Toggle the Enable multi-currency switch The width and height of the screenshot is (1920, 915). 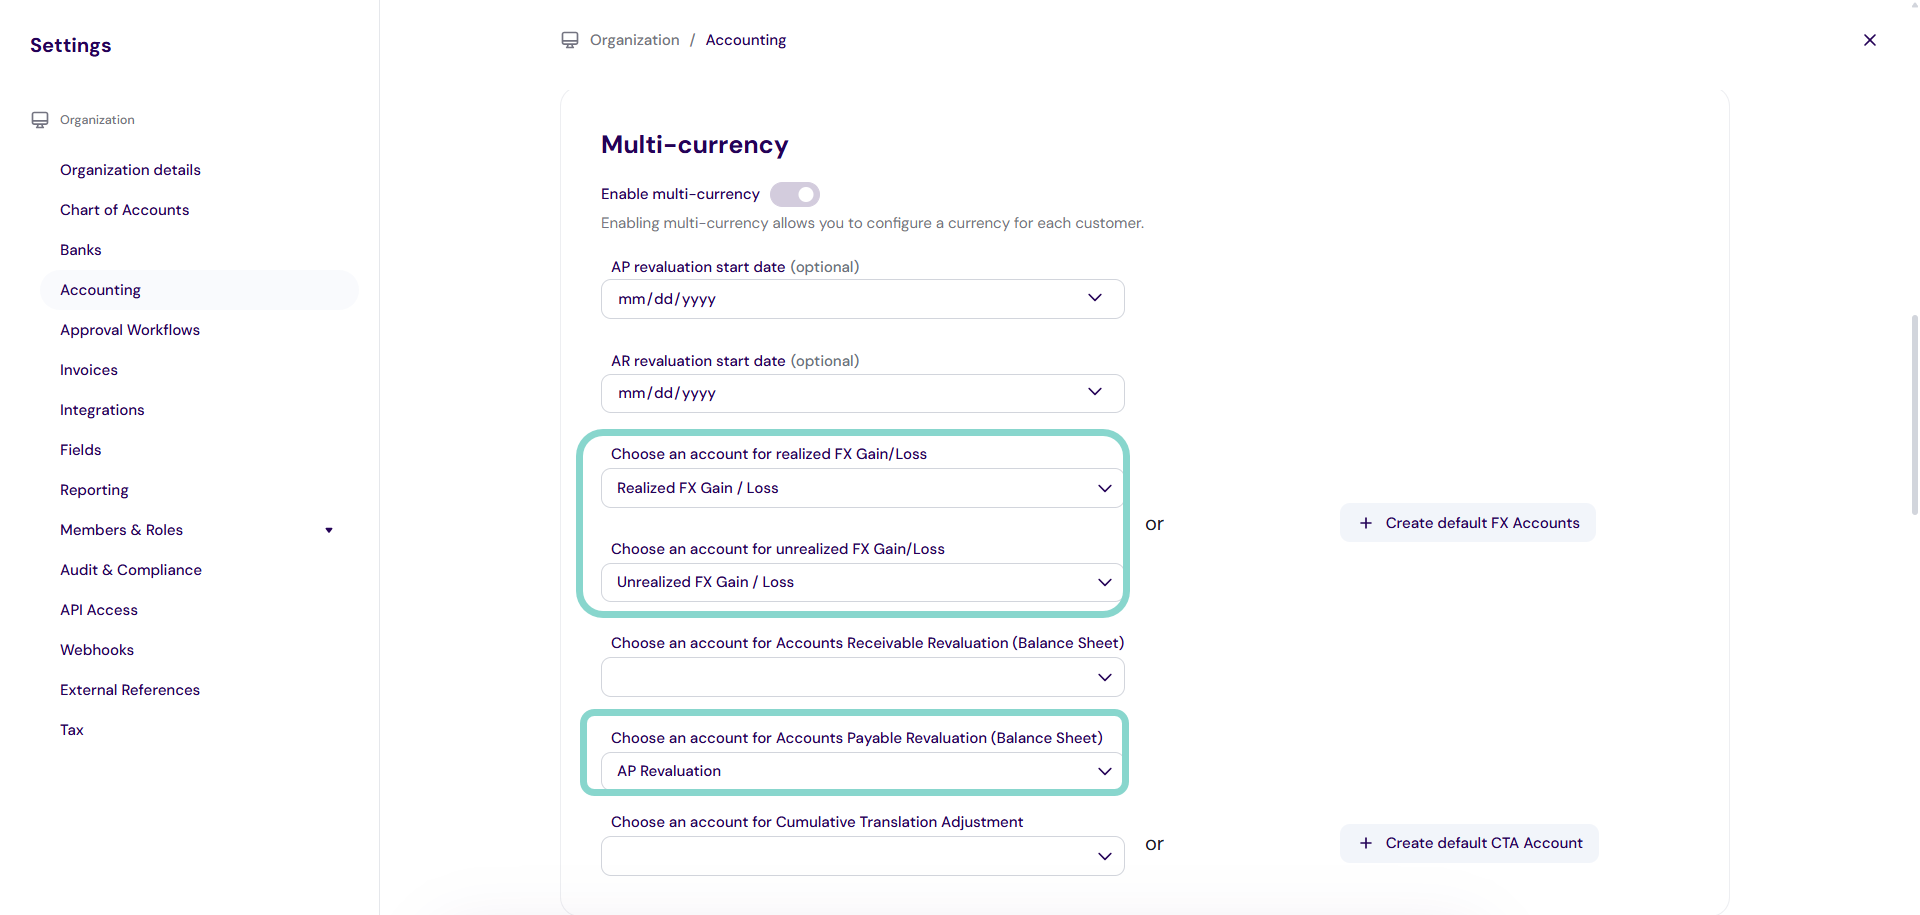pos(795,194)
